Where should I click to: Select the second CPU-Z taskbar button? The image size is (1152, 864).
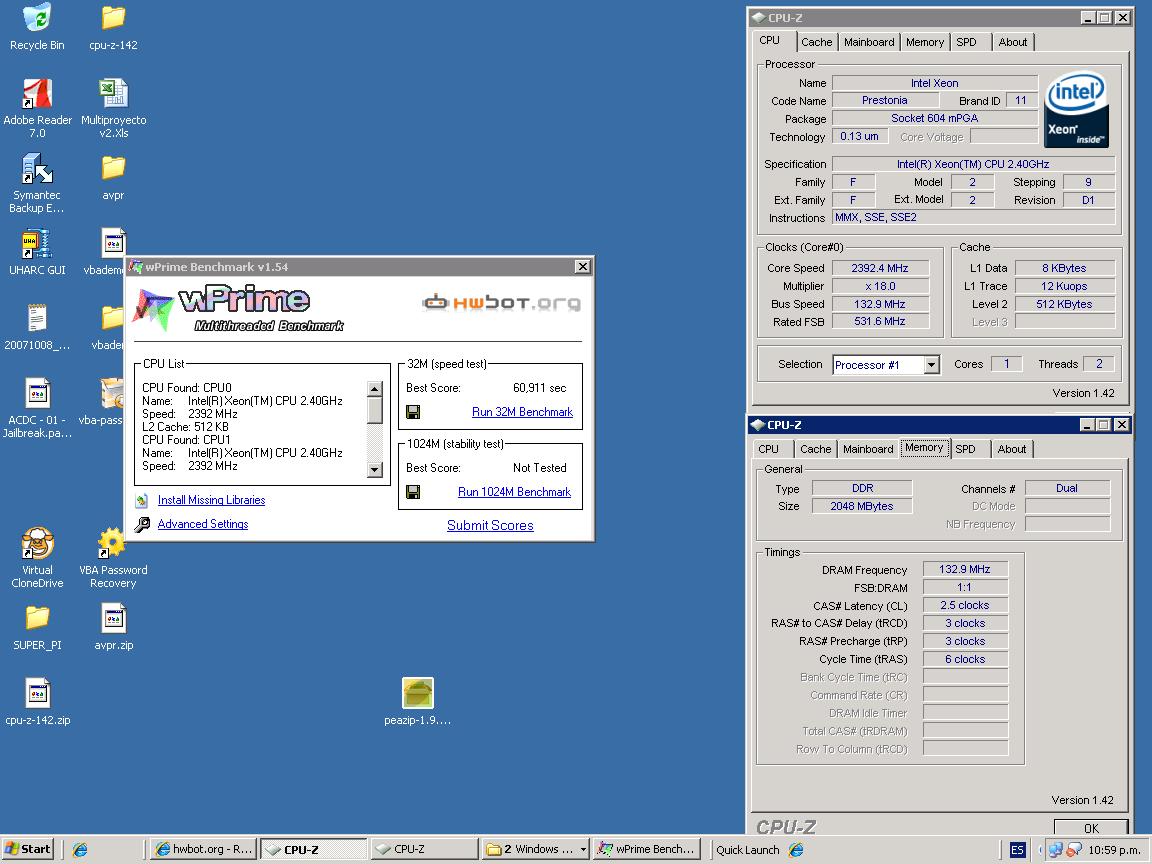click(x=423, y=849)
